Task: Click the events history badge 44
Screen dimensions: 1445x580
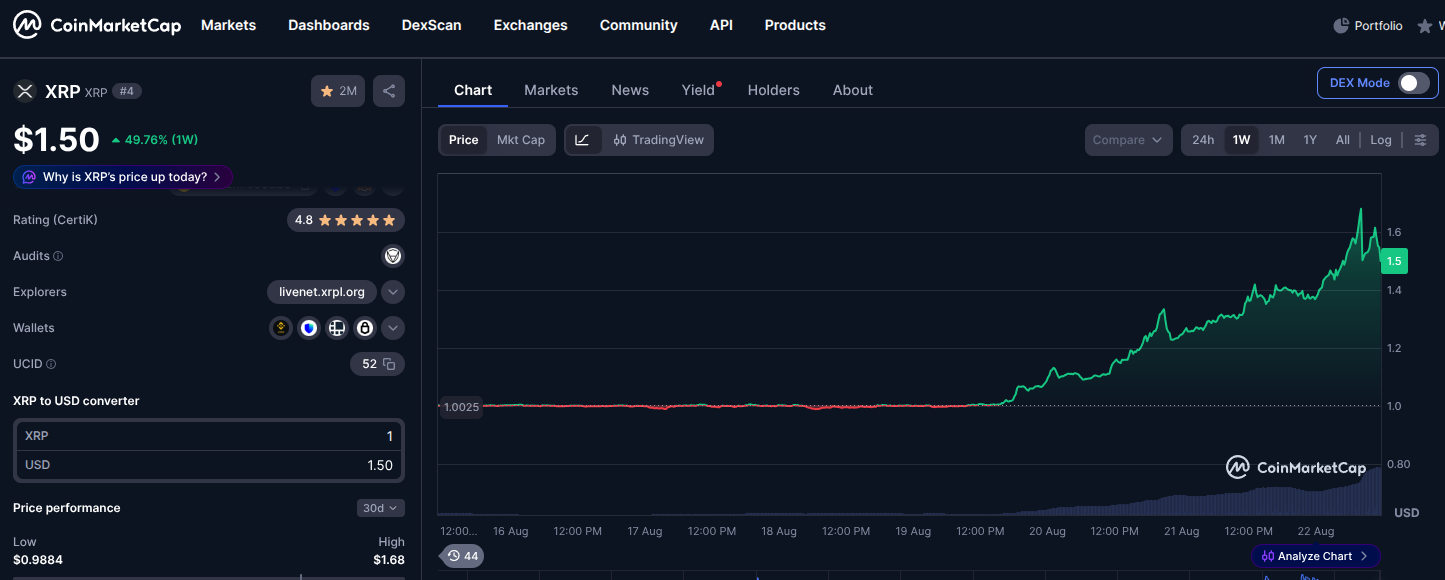Action: [463, 556]
